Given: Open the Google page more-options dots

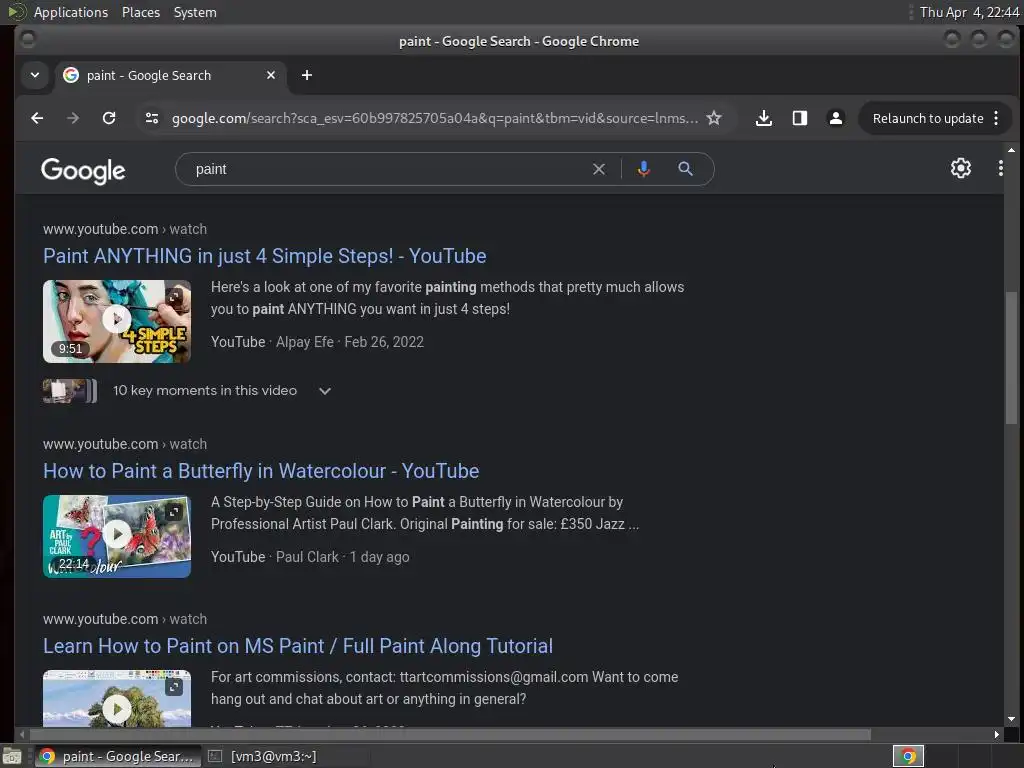Looking at the screenshot, I should tap(1000, 168).
